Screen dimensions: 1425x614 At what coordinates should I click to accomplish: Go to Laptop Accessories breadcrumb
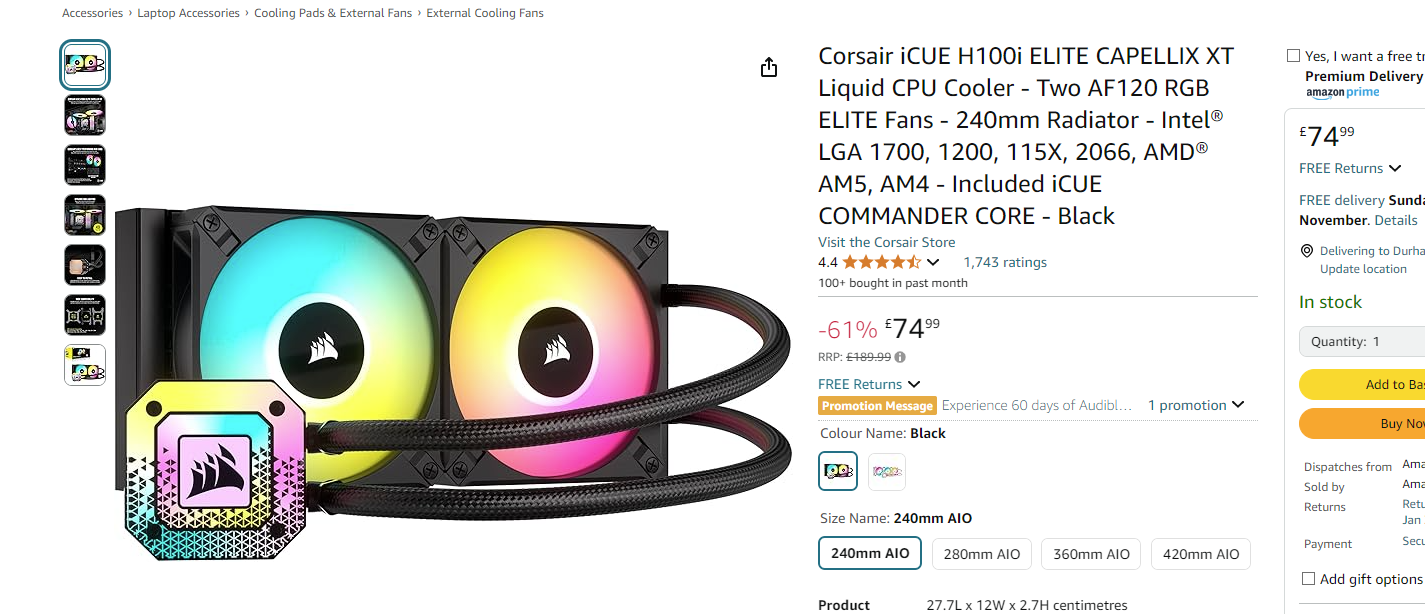pyautogui.click(x=188, y=13)
